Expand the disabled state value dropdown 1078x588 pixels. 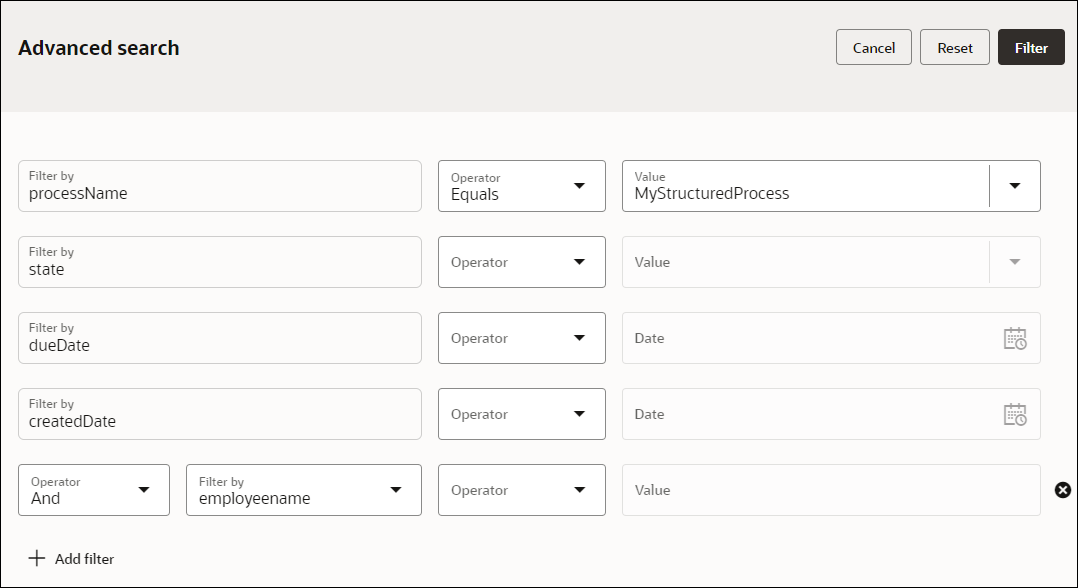tap(1015, 262)
